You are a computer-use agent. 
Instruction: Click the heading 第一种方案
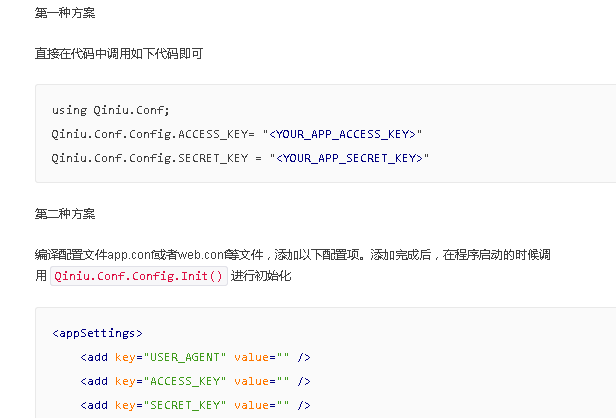(x=65, y=13)
